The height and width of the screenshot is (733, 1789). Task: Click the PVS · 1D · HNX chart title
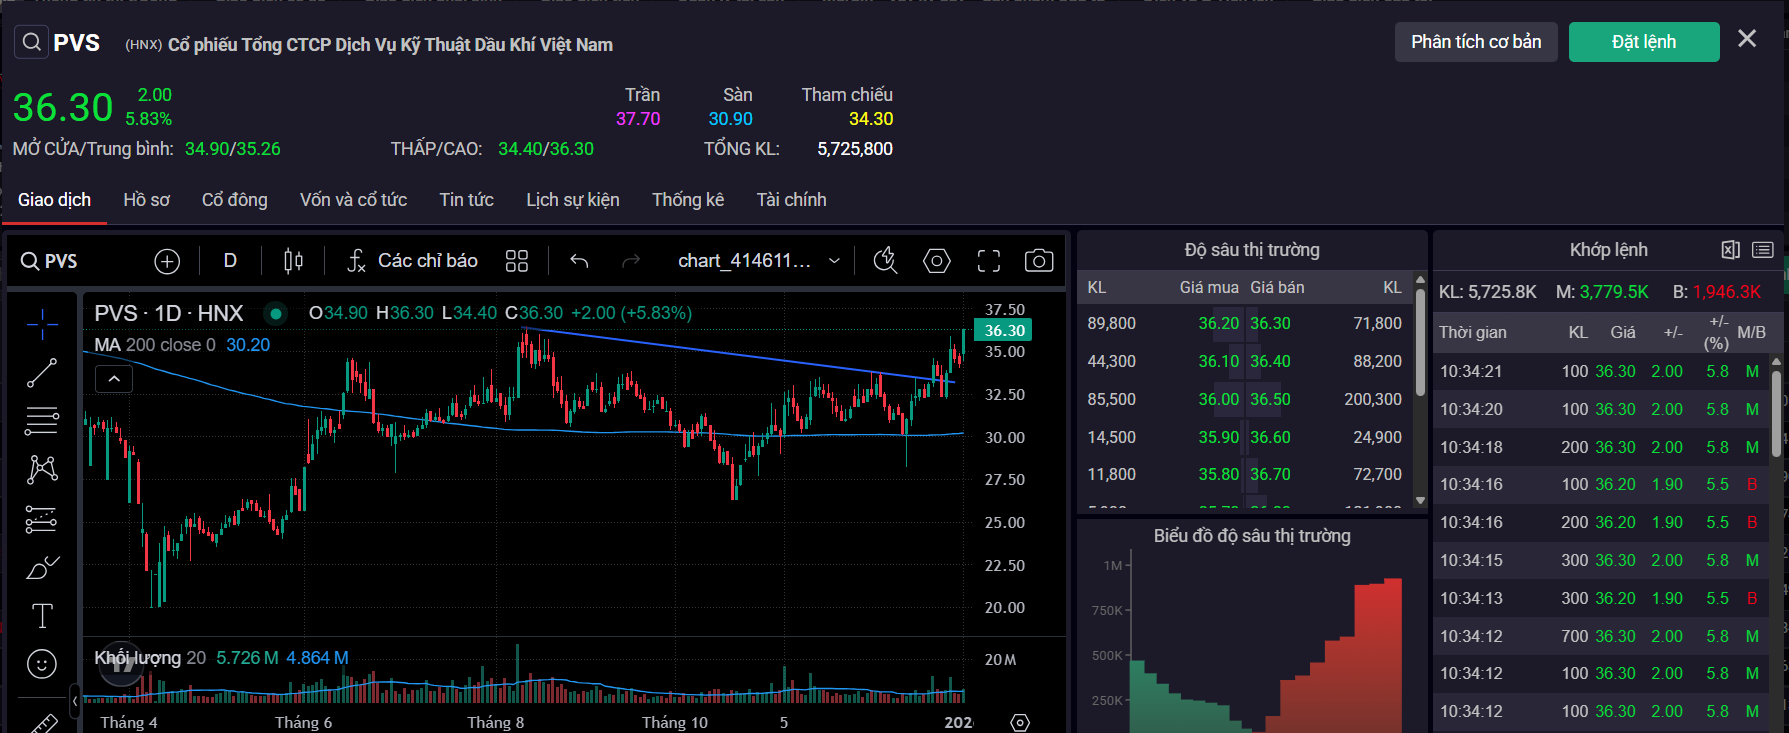(169, 313)
